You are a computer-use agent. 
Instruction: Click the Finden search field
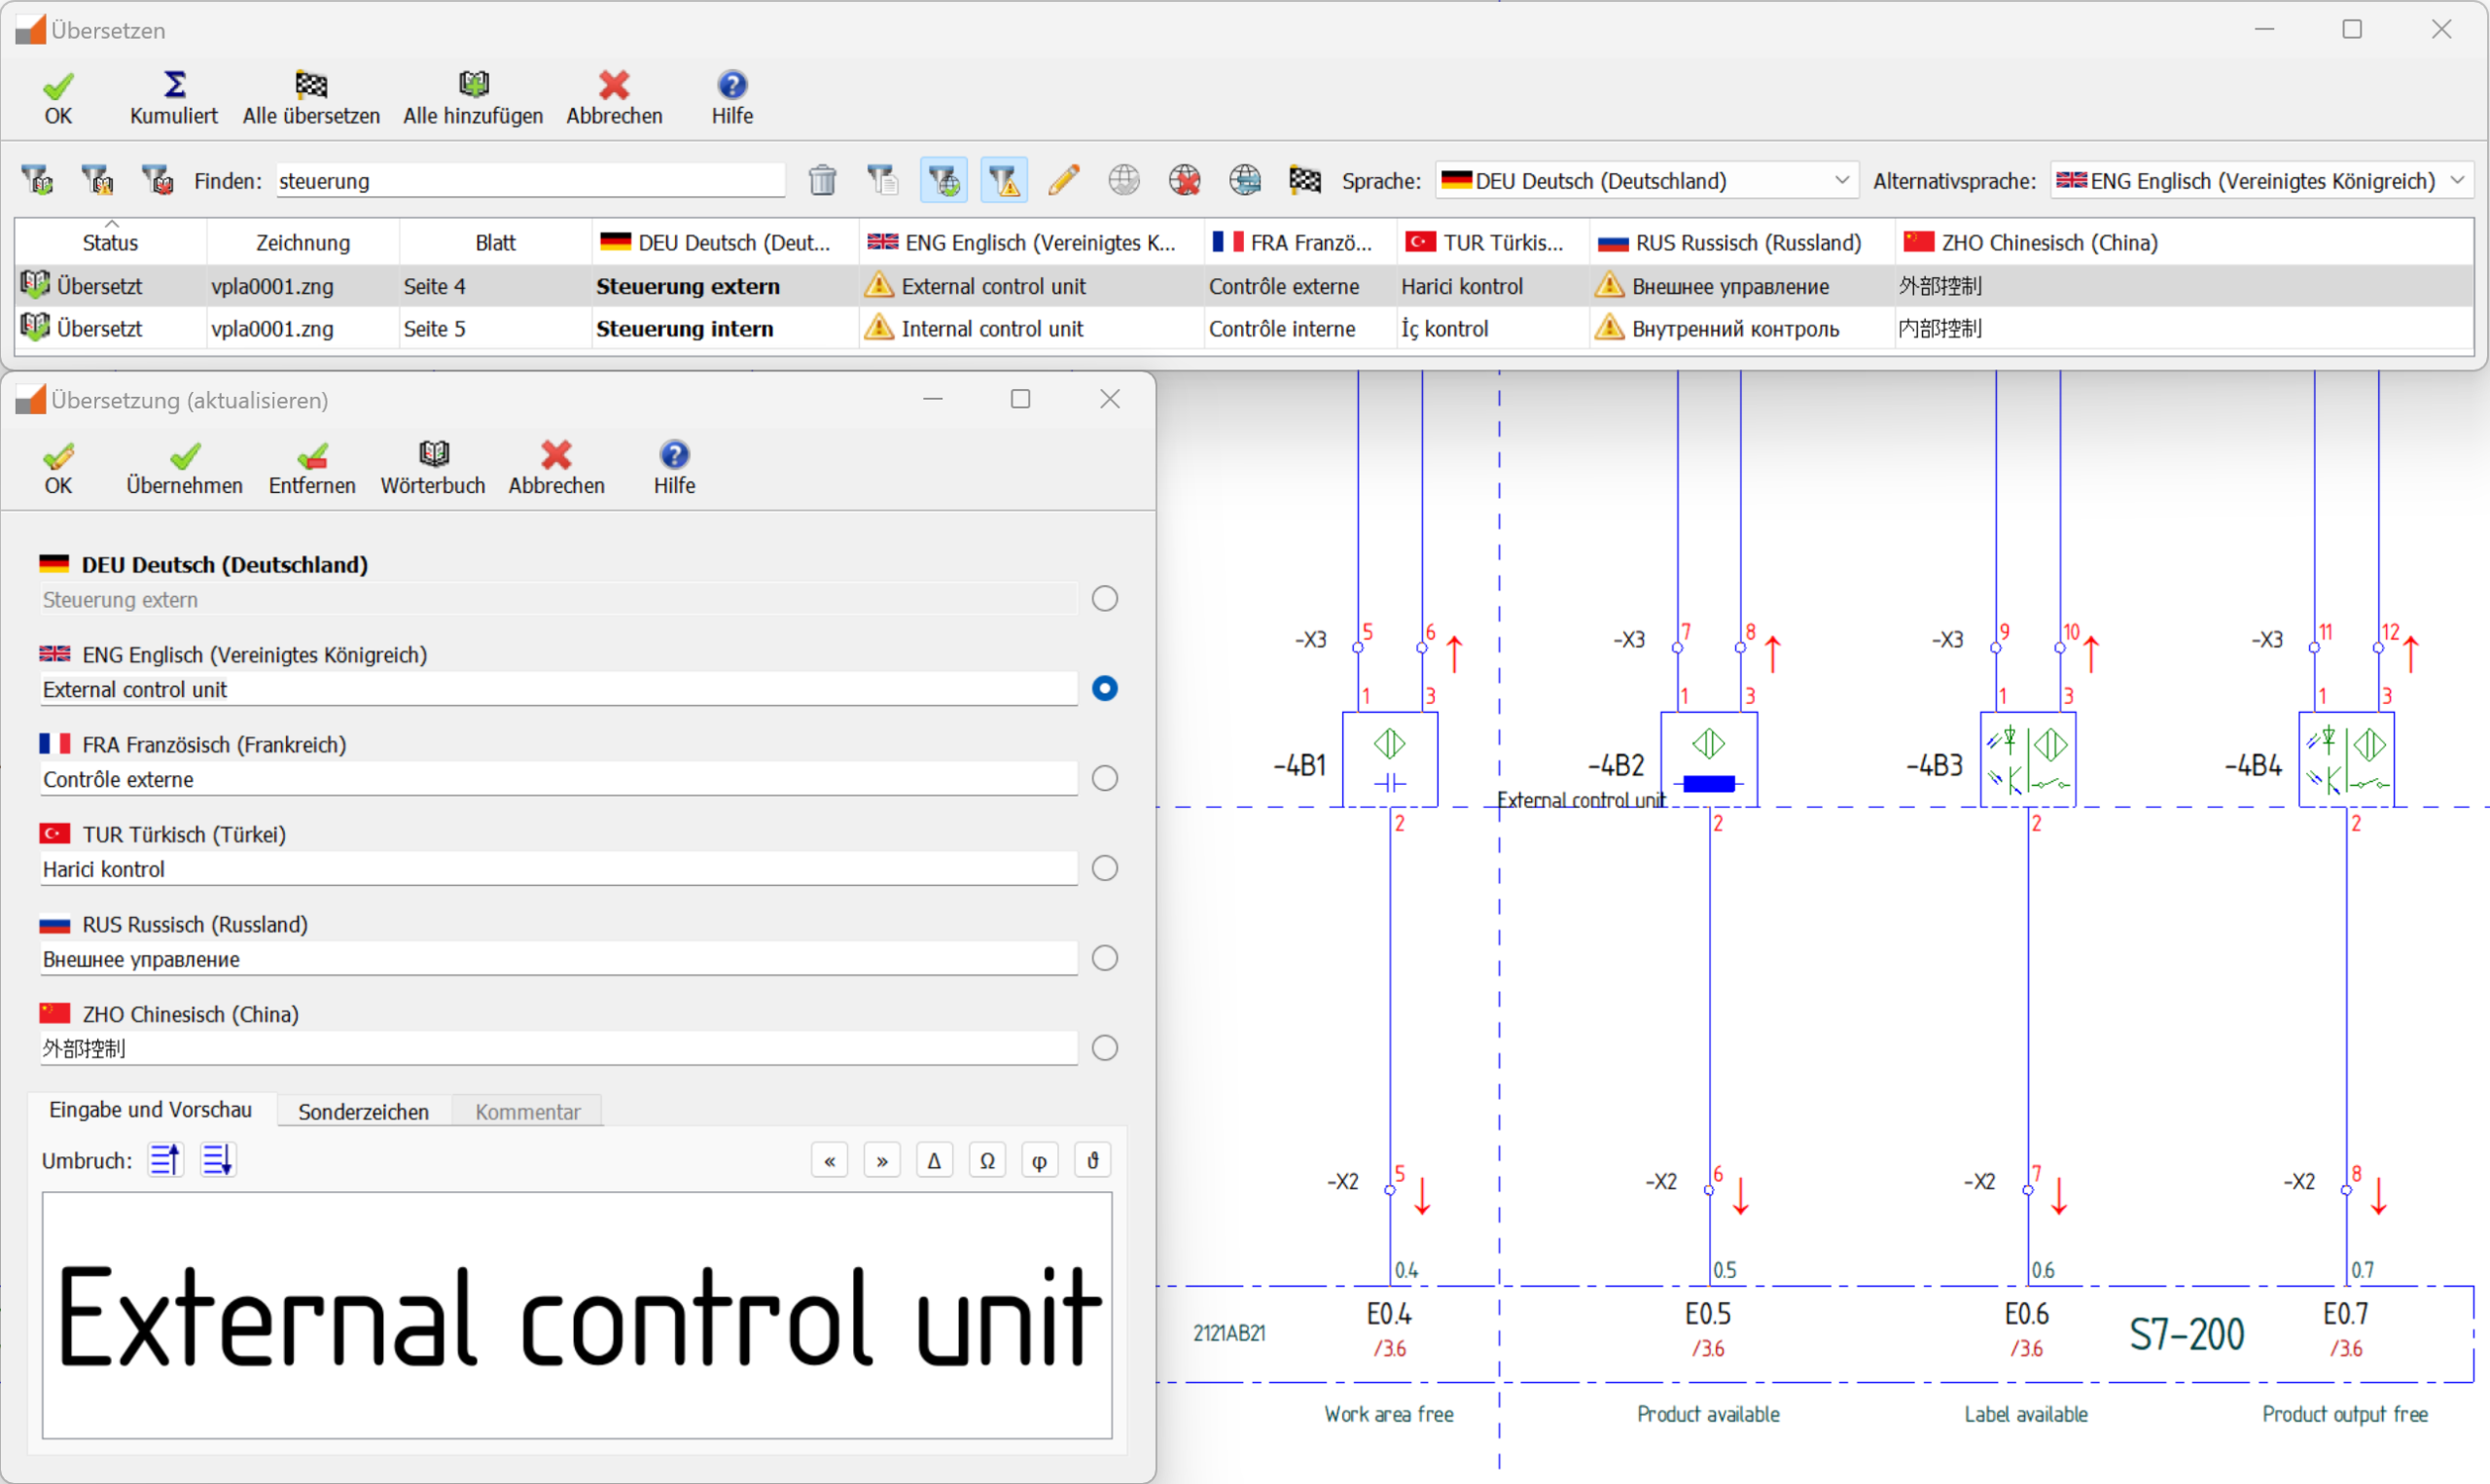point(530,181)
